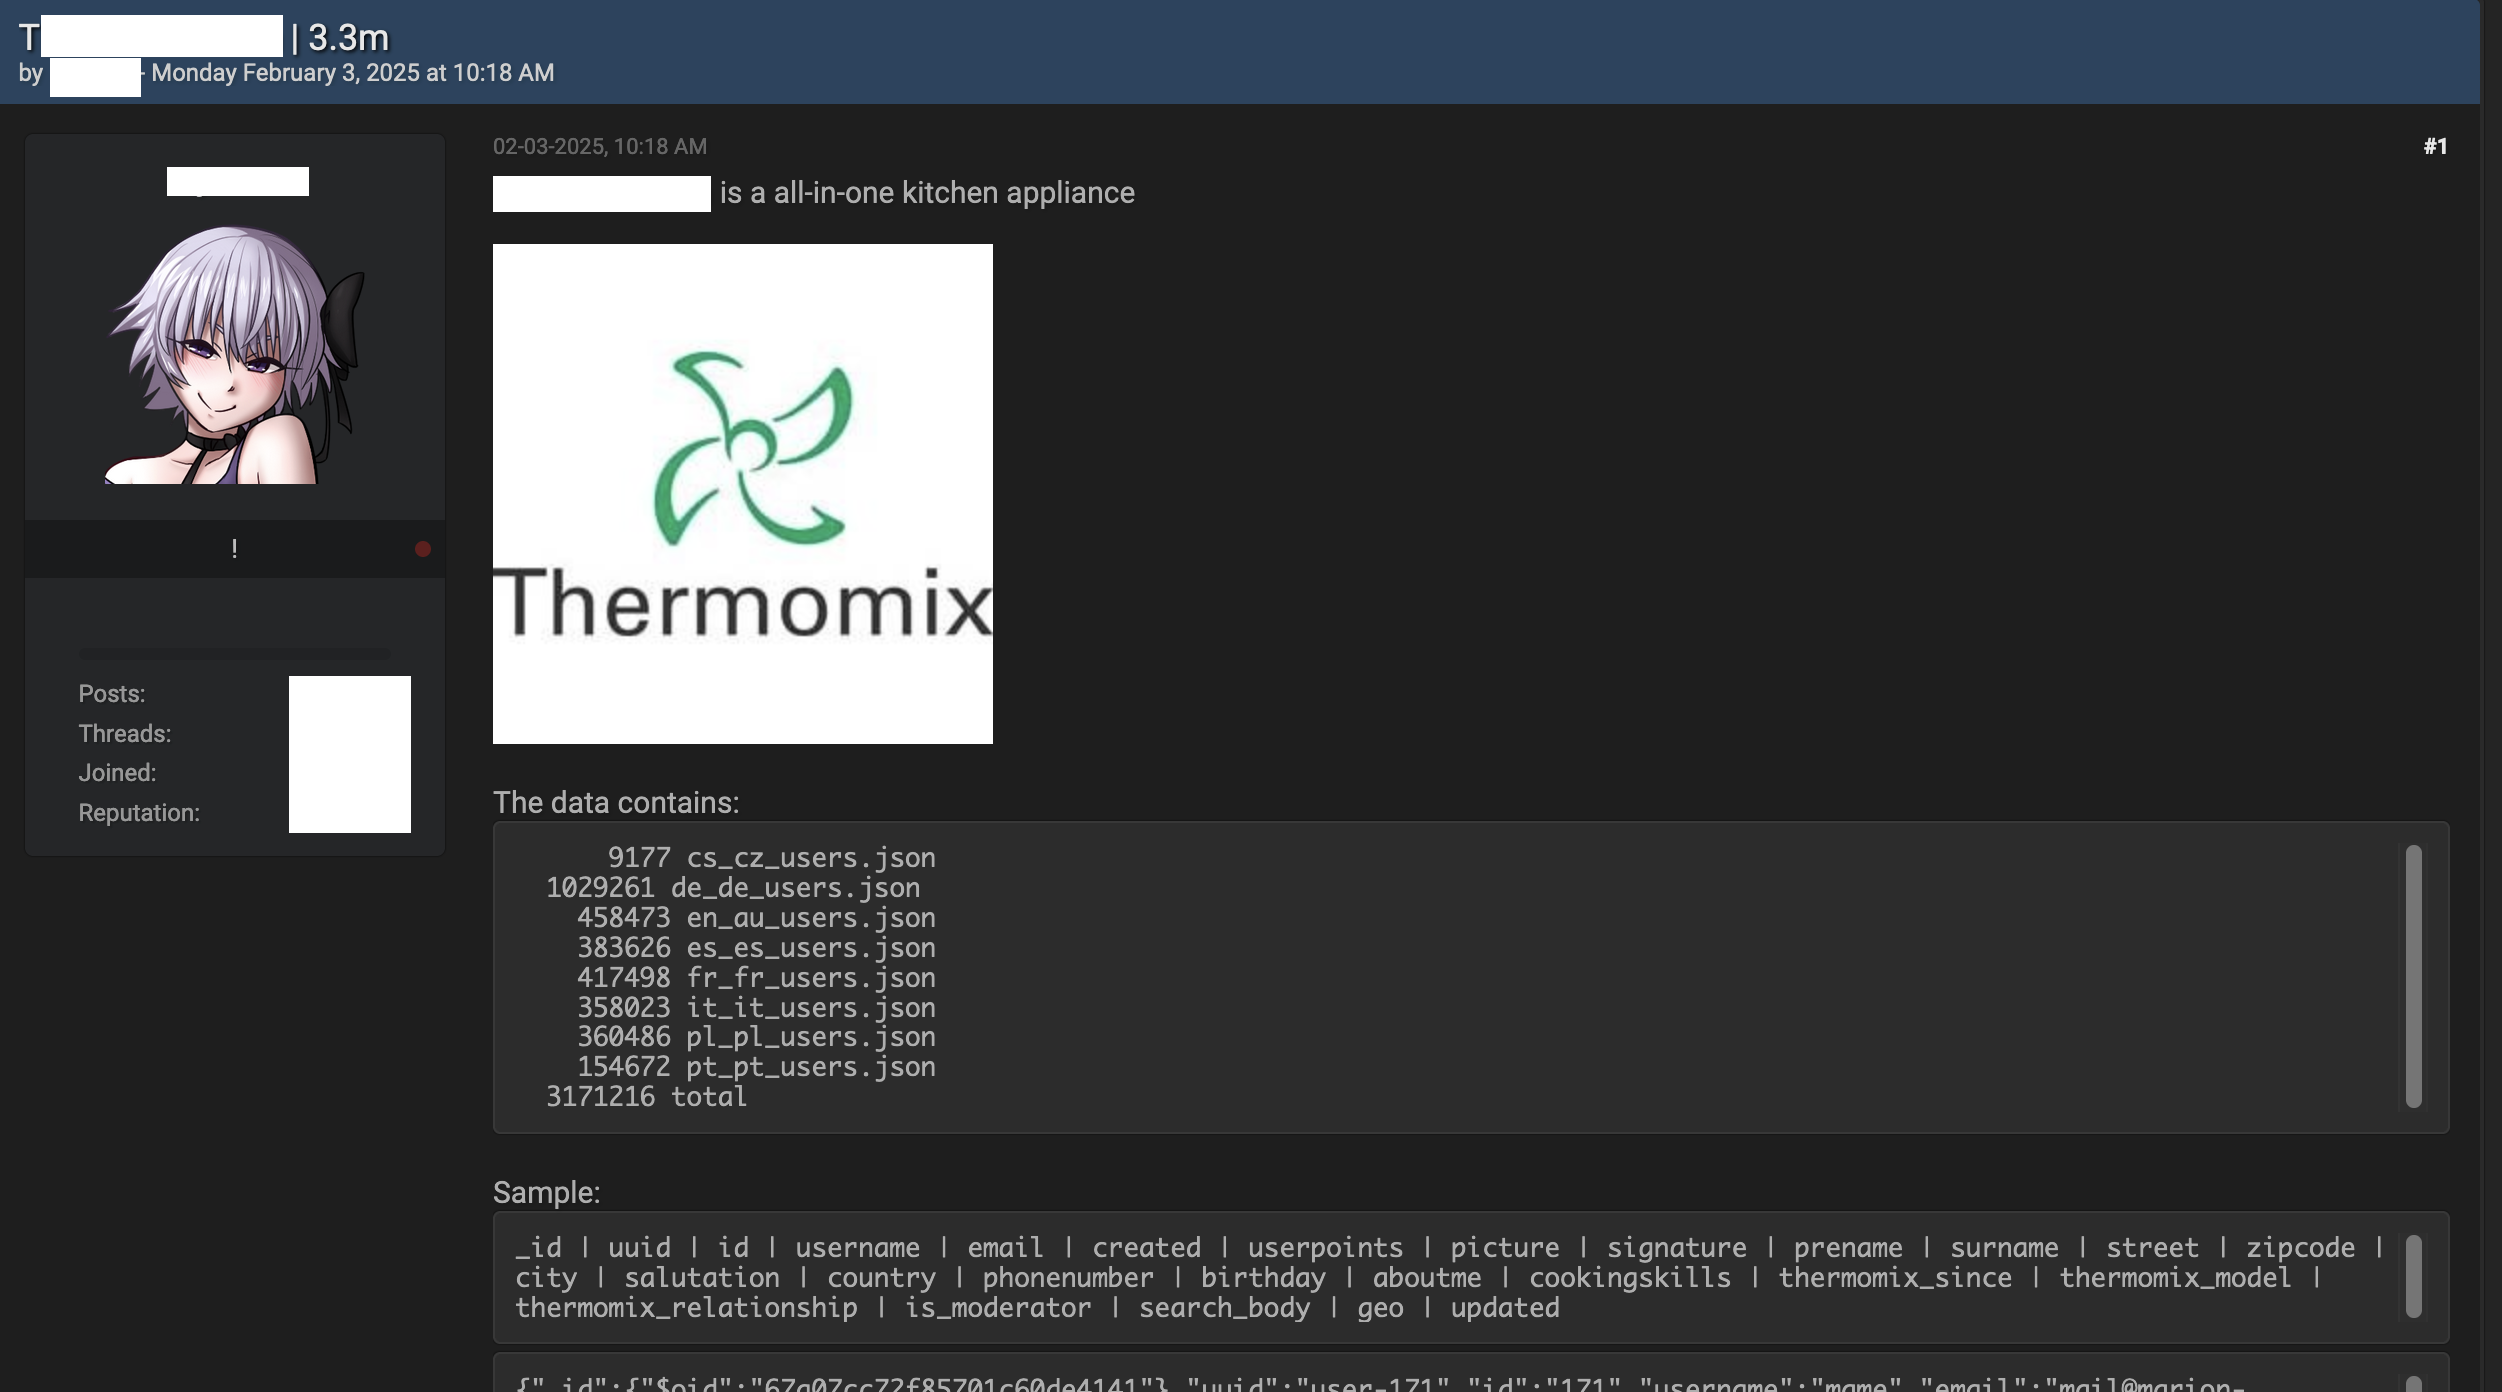Click the scrollbar of the field names box
This screenshot has height=1392, width=2502.
click(2413, 1276)
